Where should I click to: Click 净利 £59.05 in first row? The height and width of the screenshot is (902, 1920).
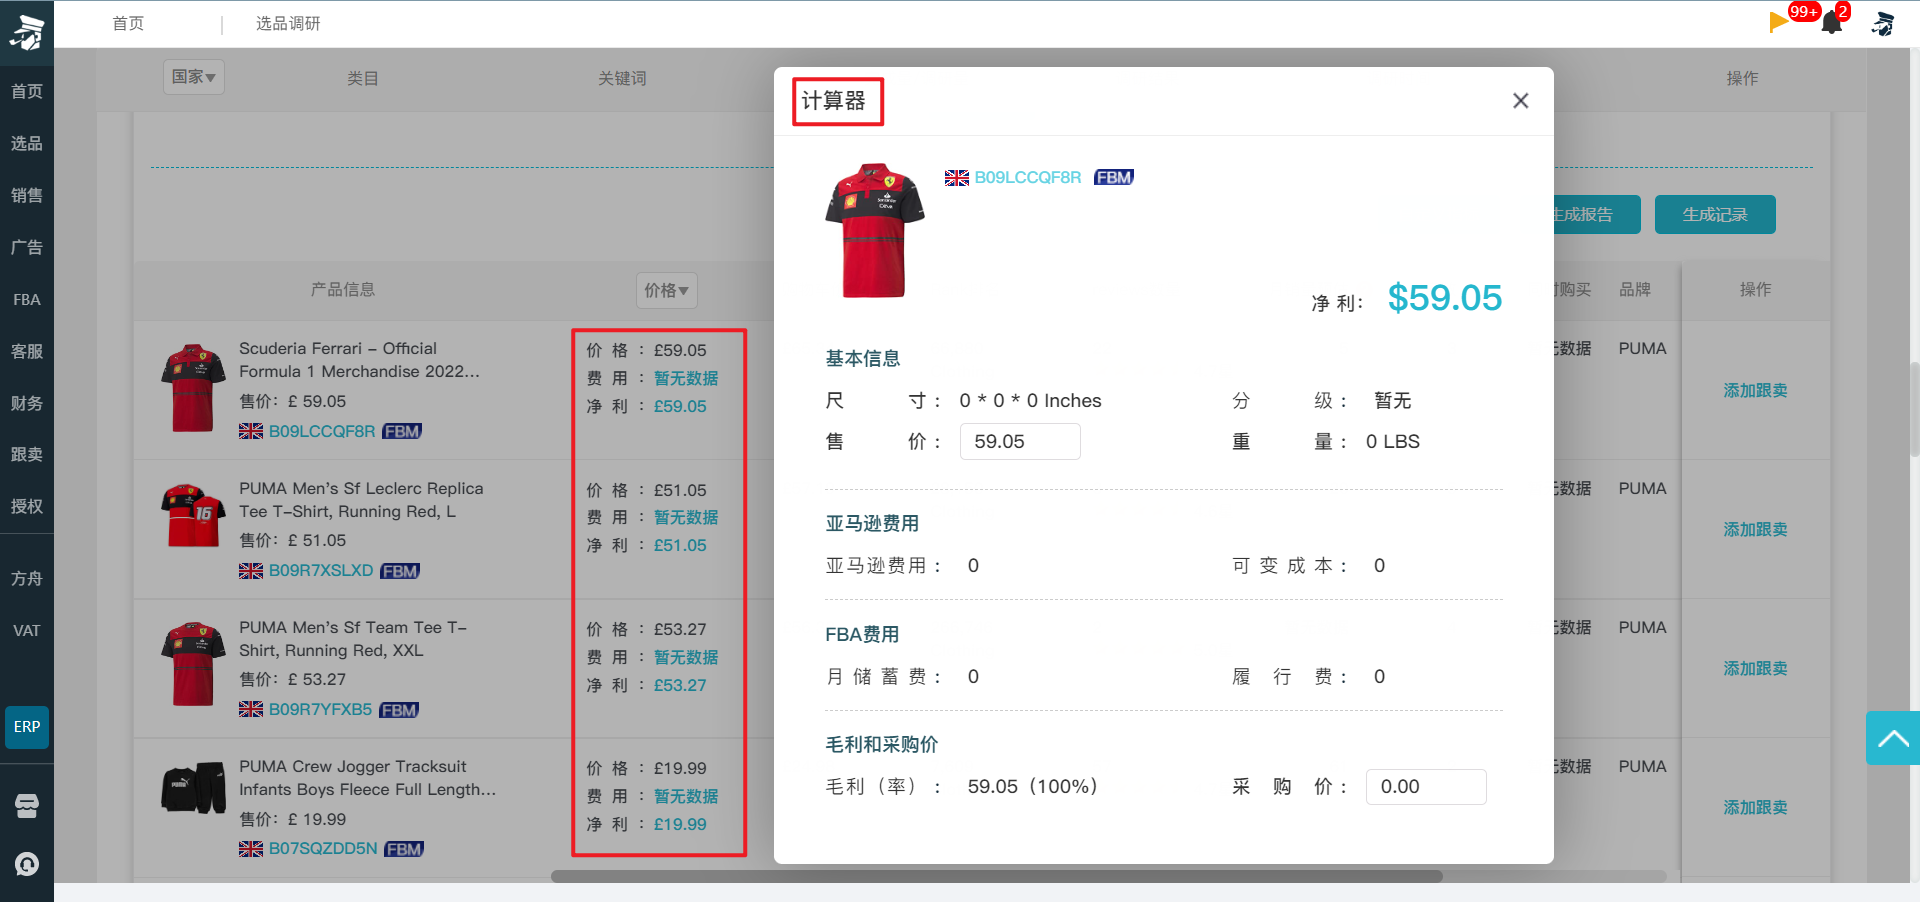[680, 406]
